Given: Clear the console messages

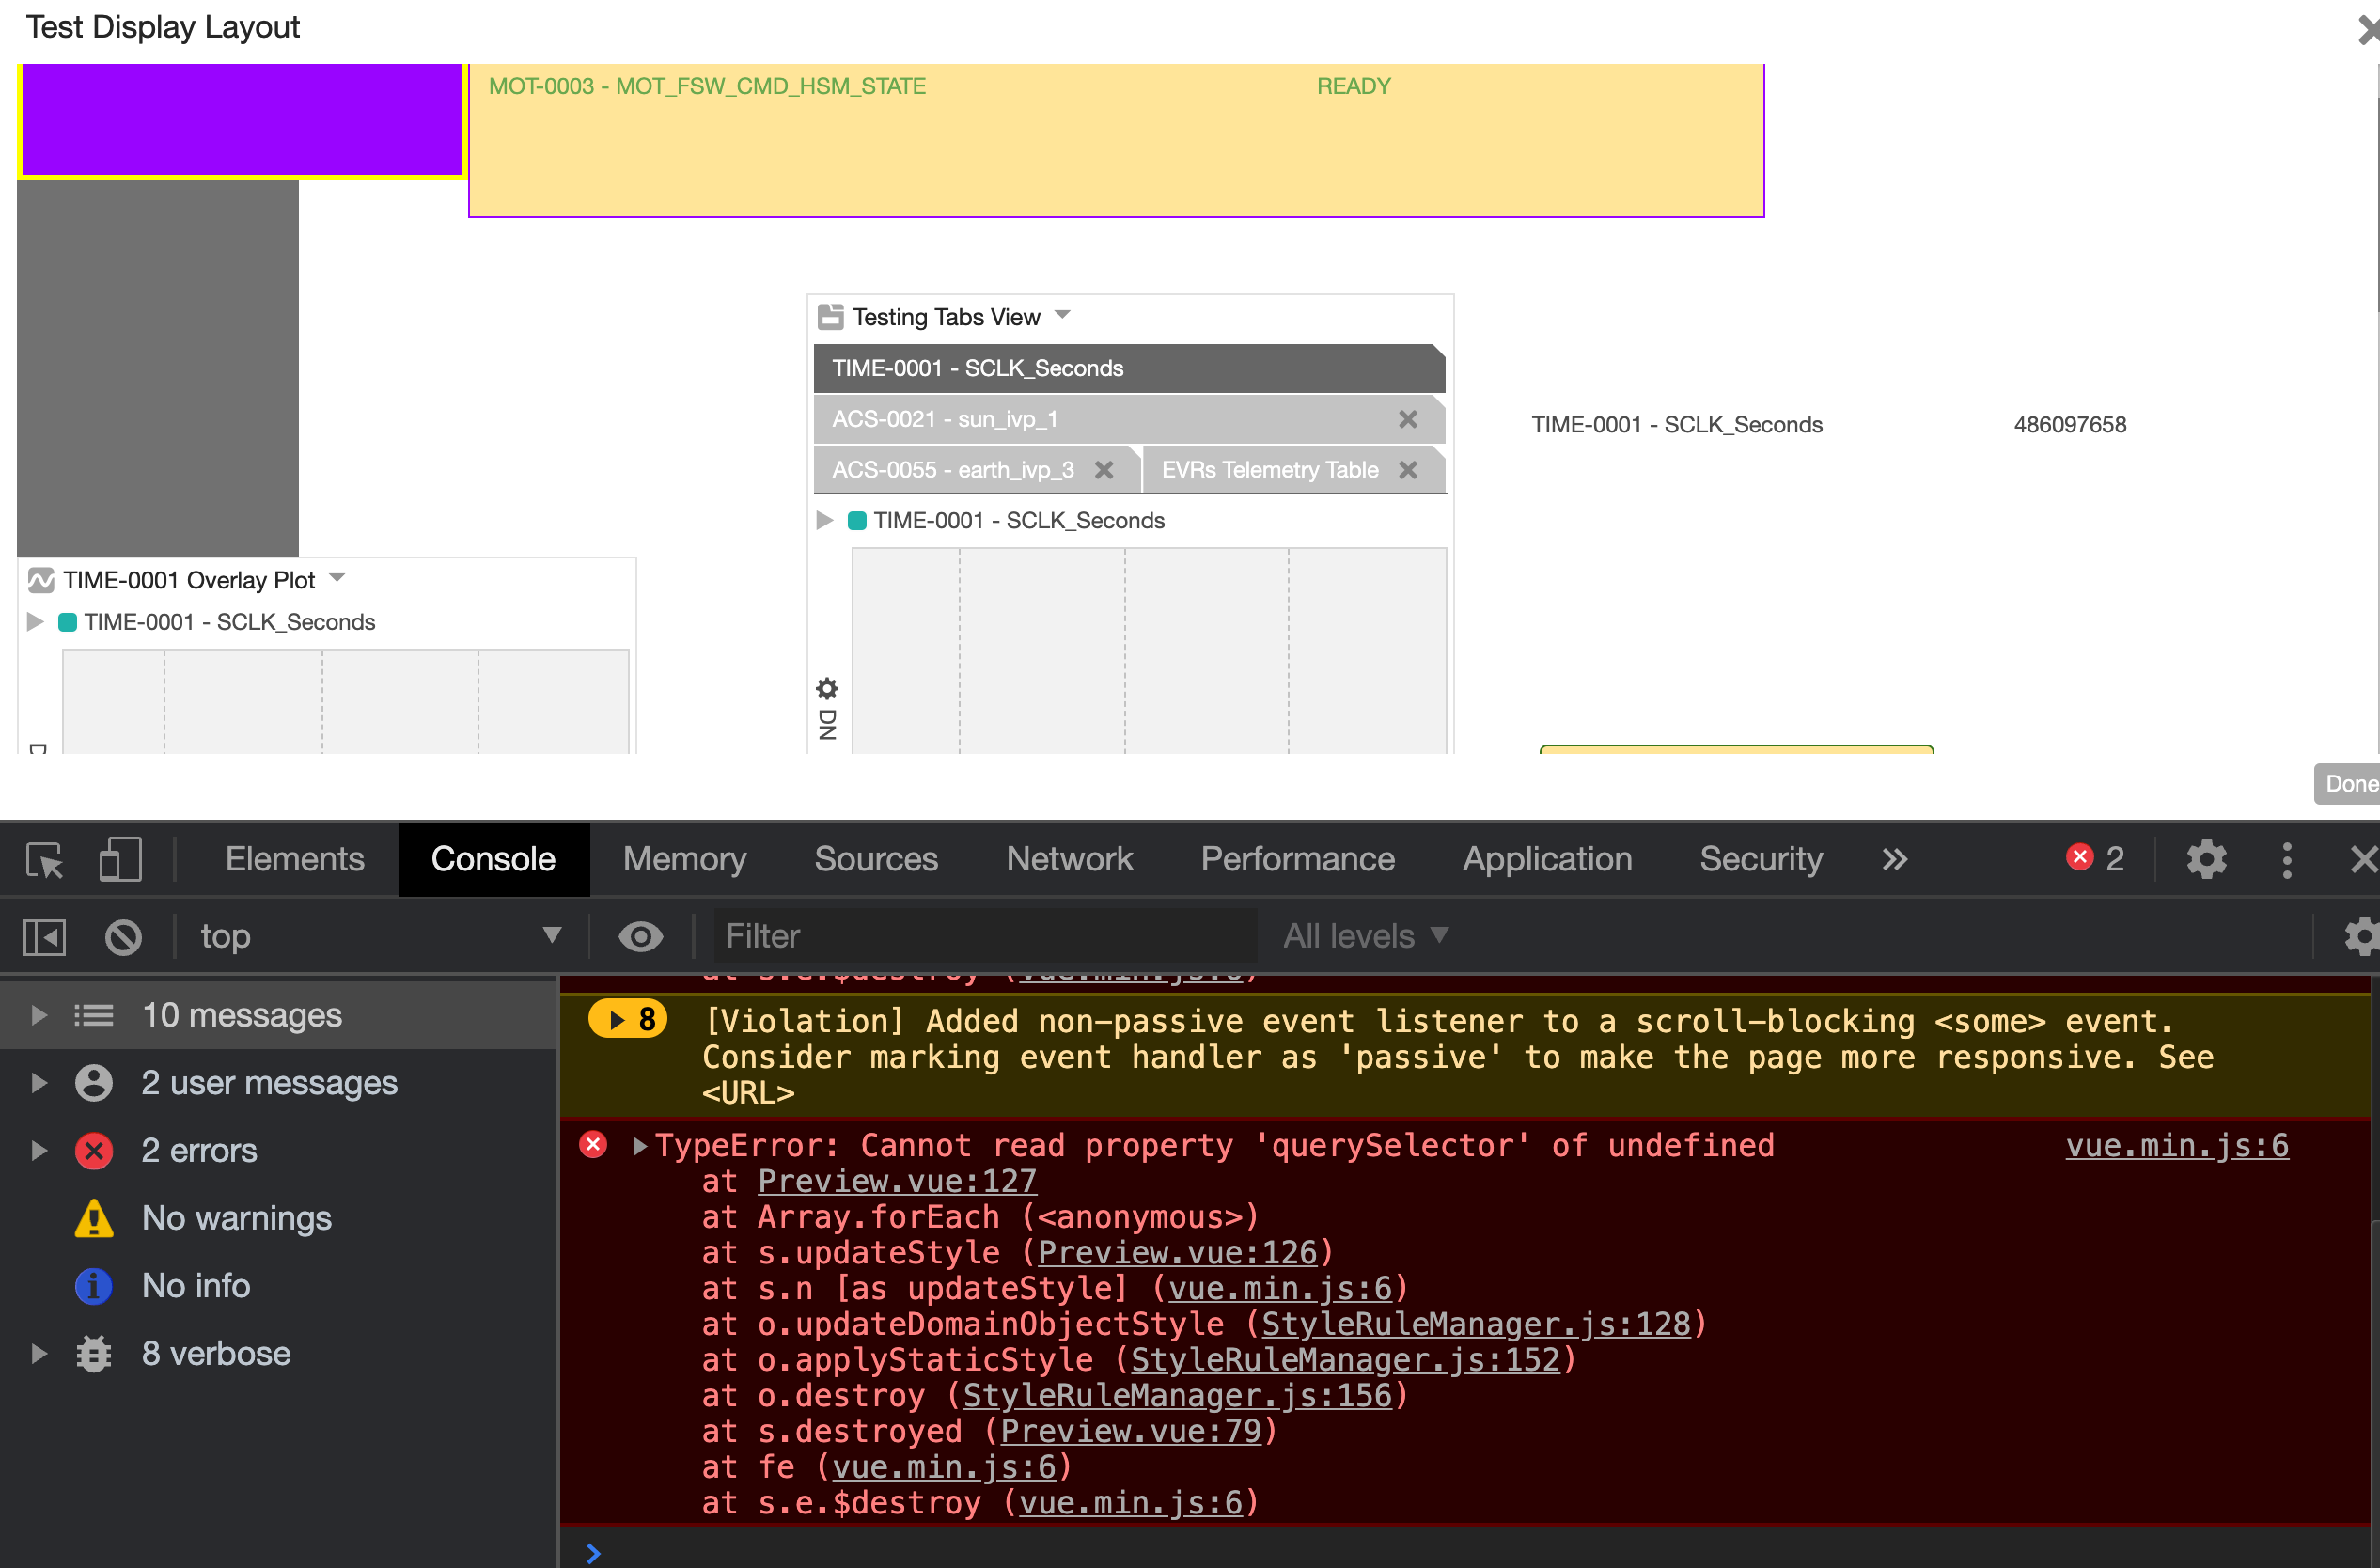Looking at the screenshot, I should 123,936.
